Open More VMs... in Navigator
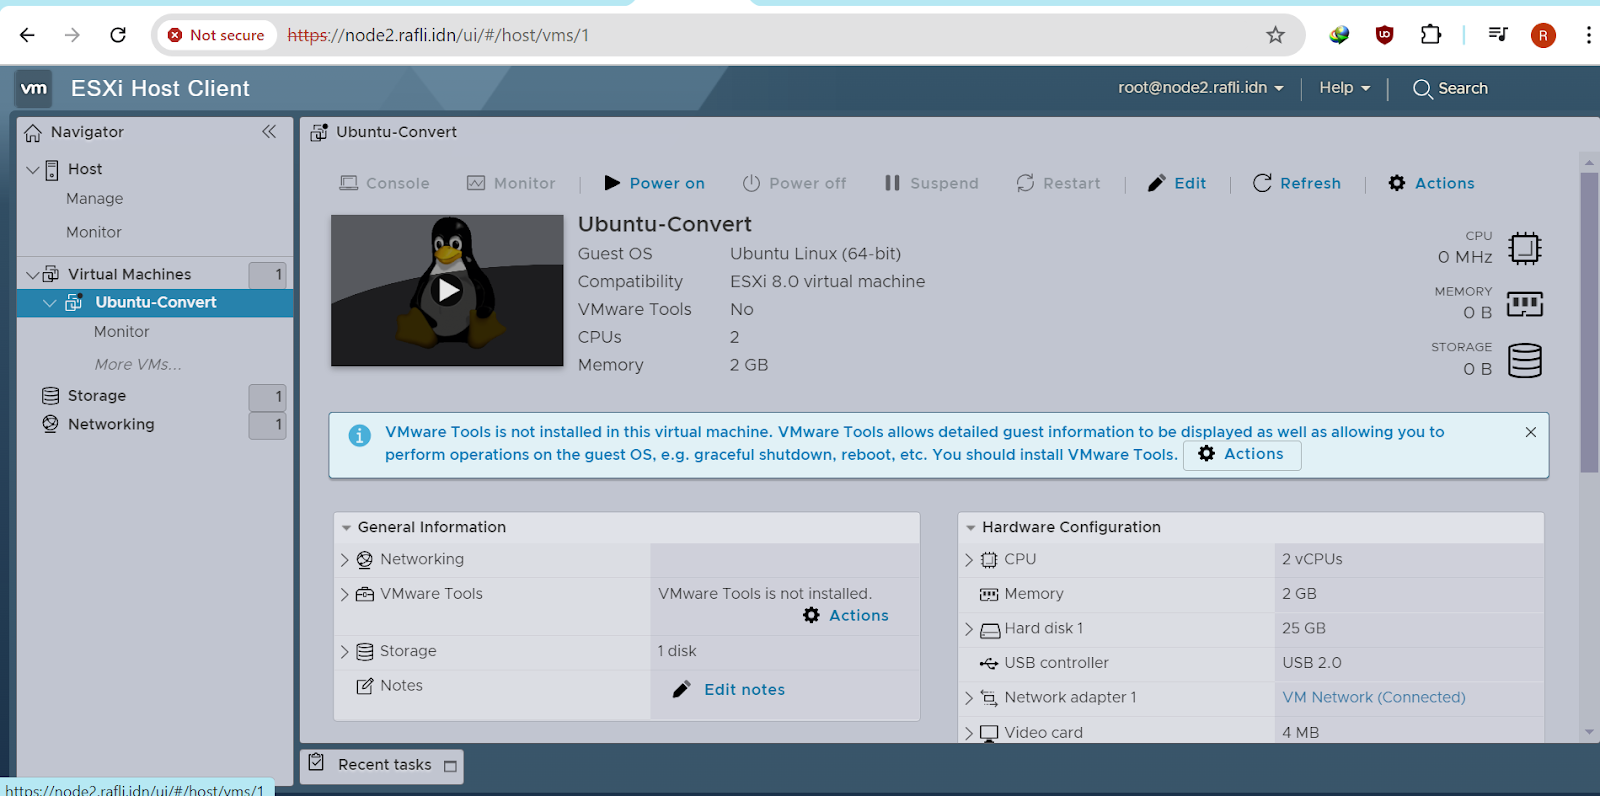1600x796 pixels. click(x=138, y=364)
